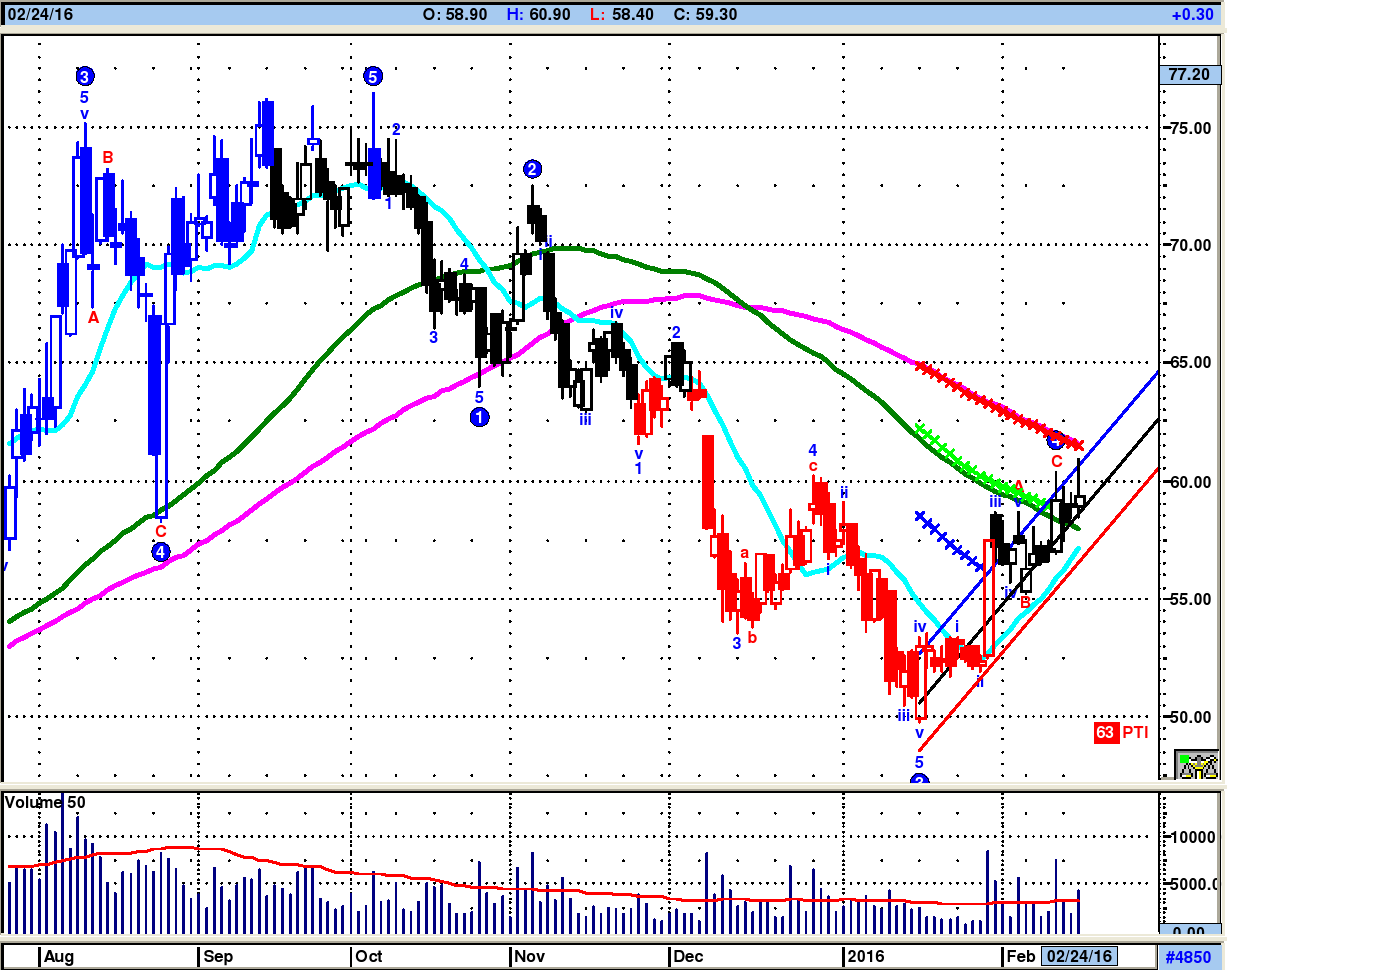Click the 10000 volume axis label
1400x970 pixels.
tap(1193, 838)
